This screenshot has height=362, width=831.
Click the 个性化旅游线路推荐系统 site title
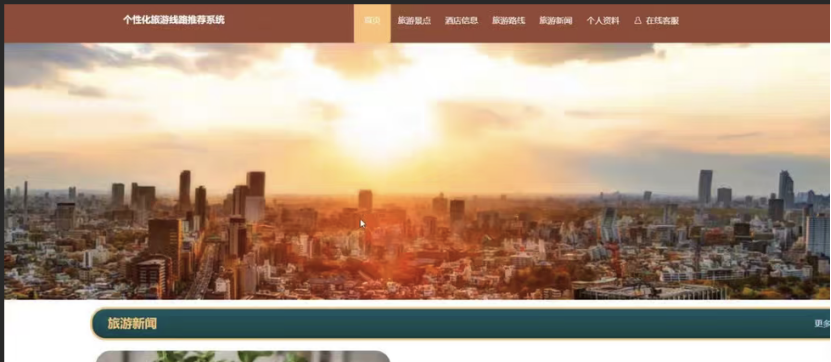click(174, 20)
